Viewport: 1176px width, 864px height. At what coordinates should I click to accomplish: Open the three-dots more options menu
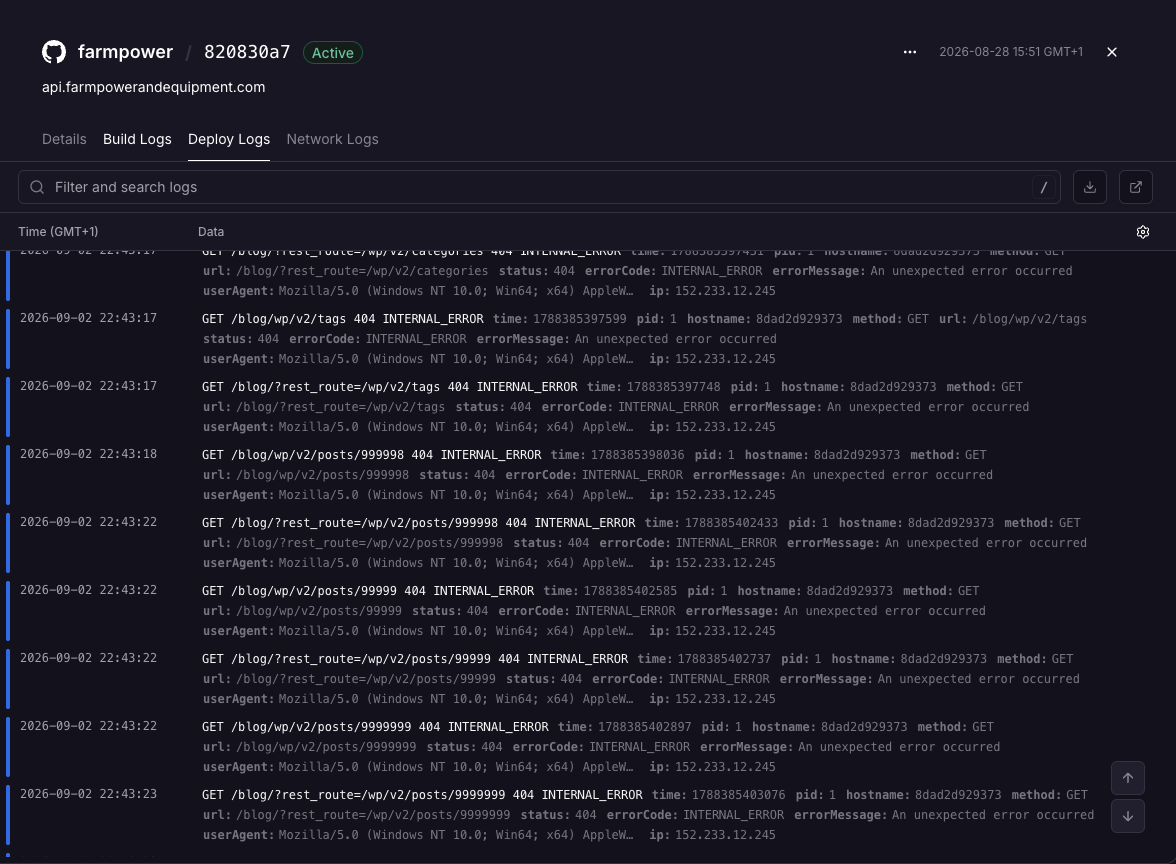(910, 52)
